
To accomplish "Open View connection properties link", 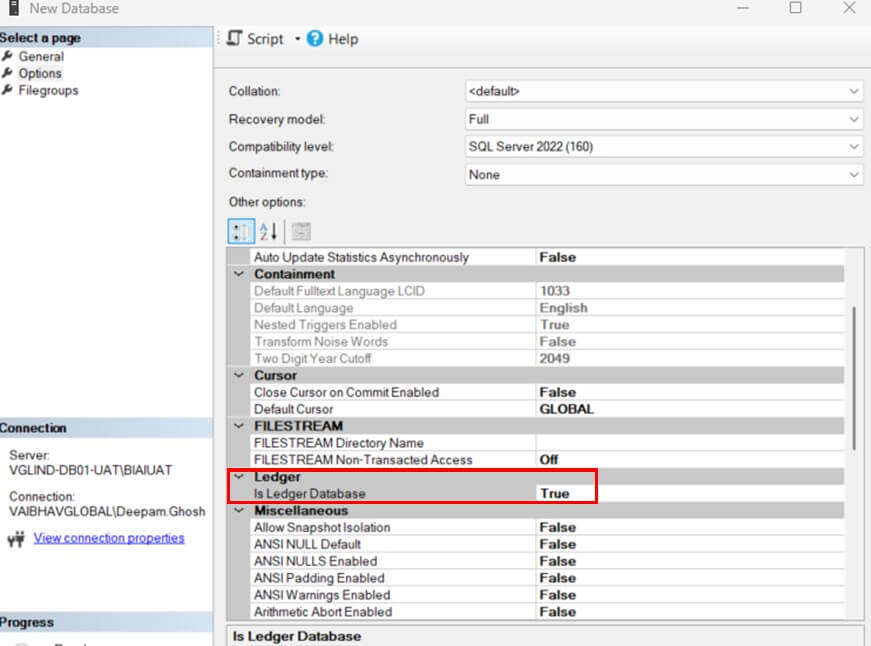I will click(109, 538).
